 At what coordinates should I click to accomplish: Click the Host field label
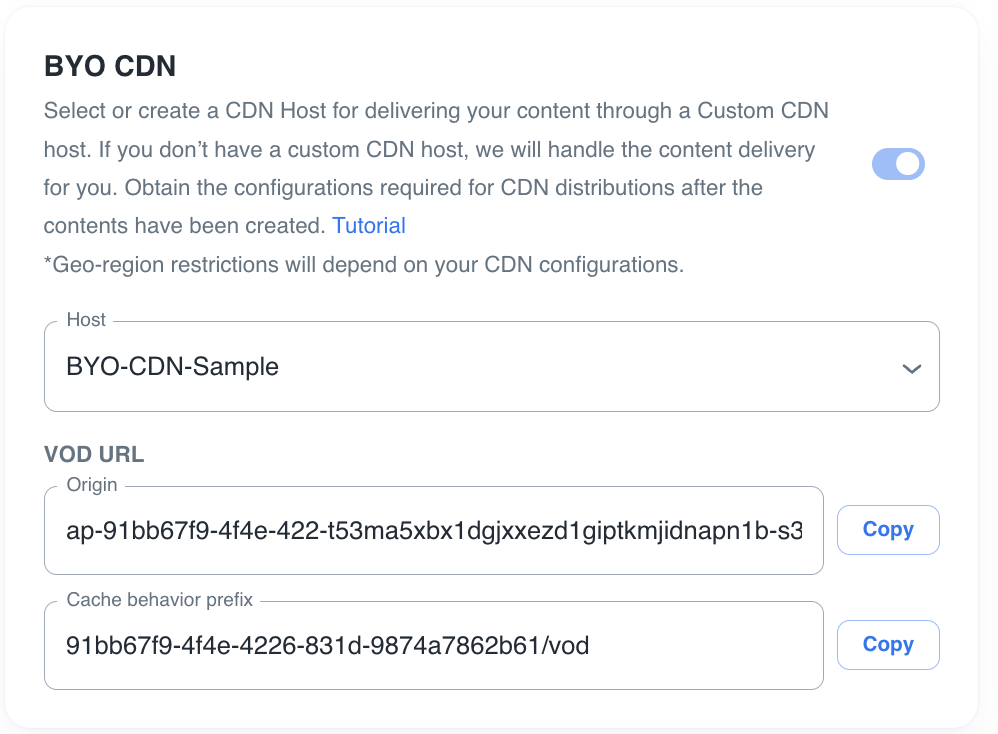[x=86, y=320]
